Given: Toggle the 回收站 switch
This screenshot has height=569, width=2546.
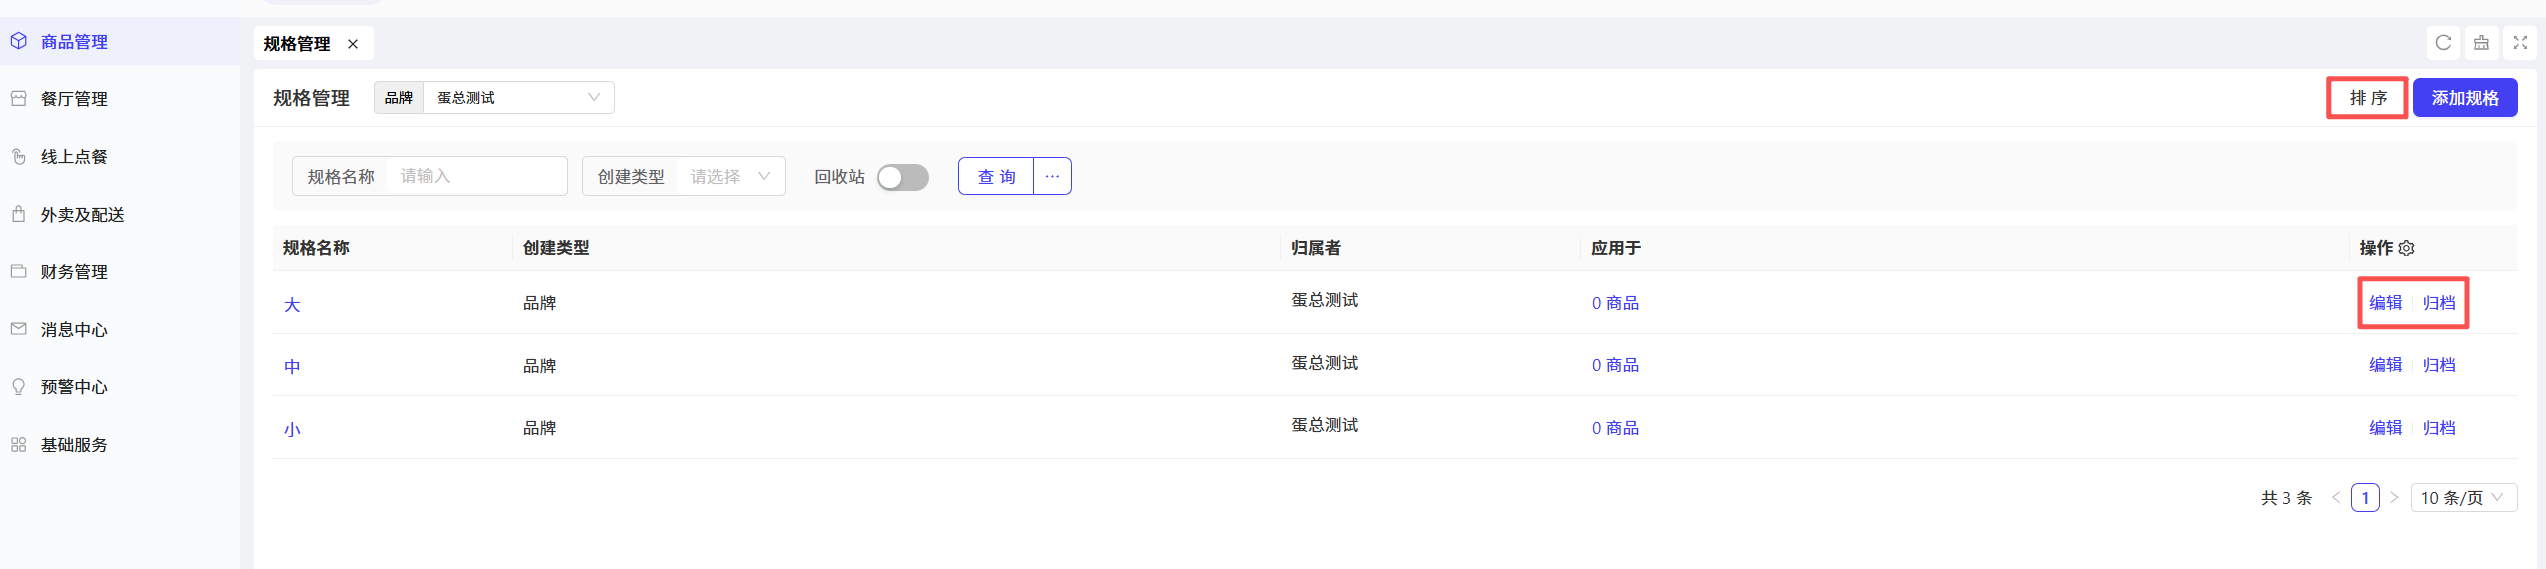Looking at the screenshot, I should 902,177.
